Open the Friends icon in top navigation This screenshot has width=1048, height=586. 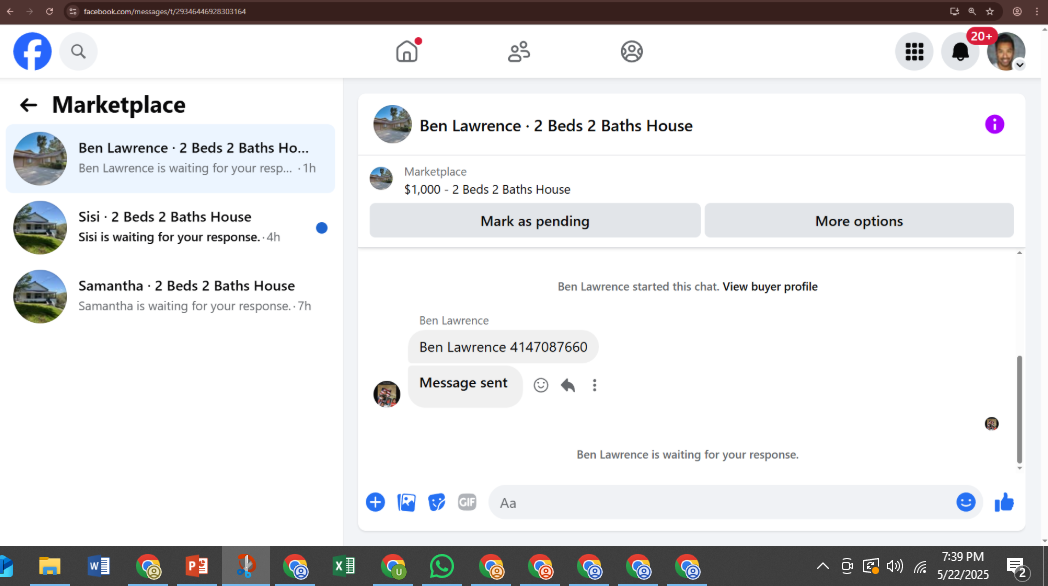tap(519, 51)
